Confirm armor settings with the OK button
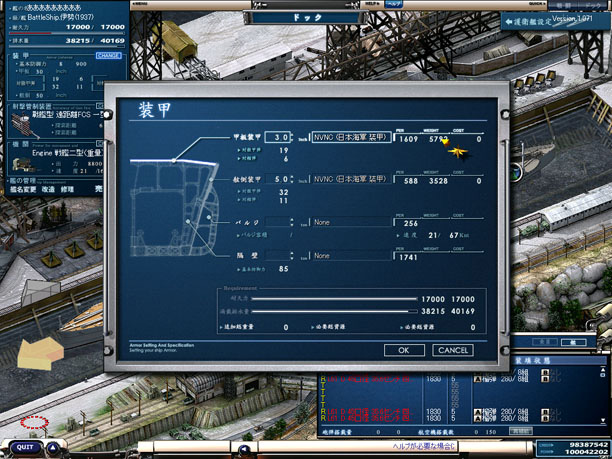 point(404,350)
